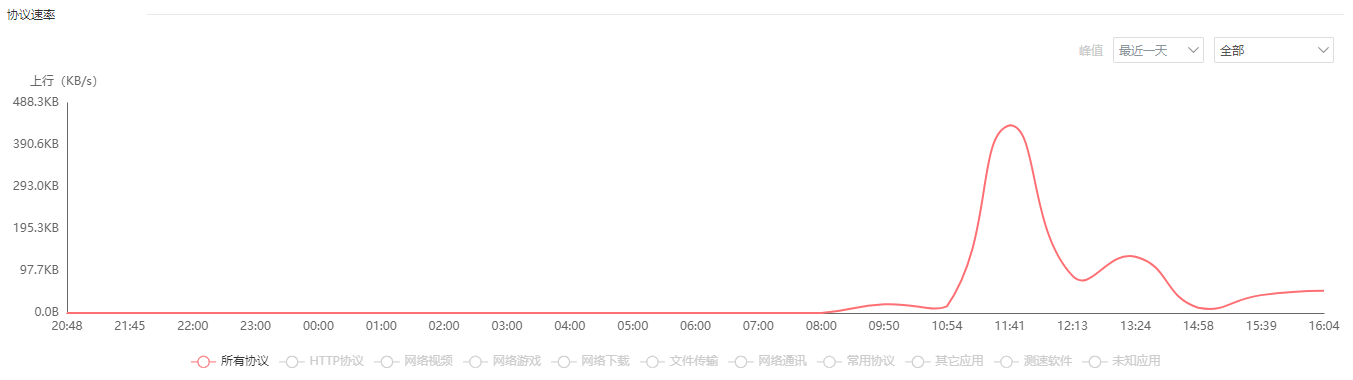Click the 13:24 time axis label
The image size is (1353, 380).
tap(1135, 326)
